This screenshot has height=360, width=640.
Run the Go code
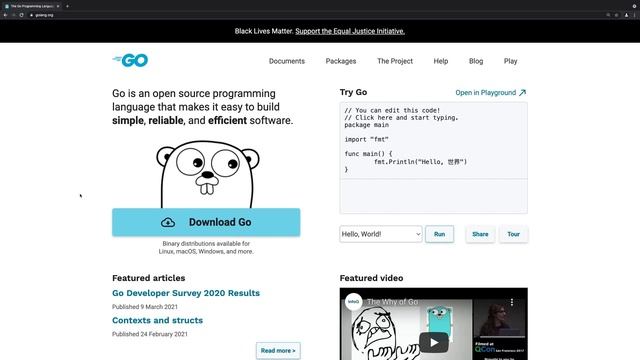[439, 234]
